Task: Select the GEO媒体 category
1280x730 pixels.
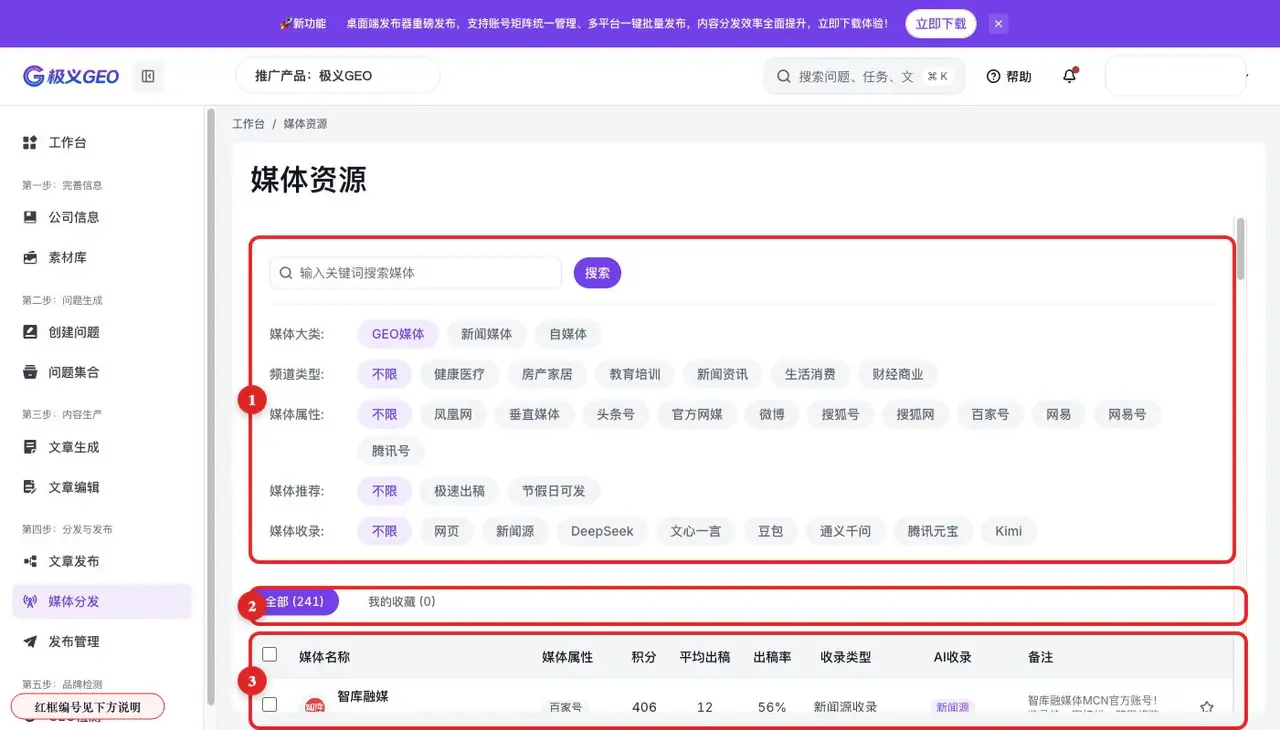Action: [398, 334]
